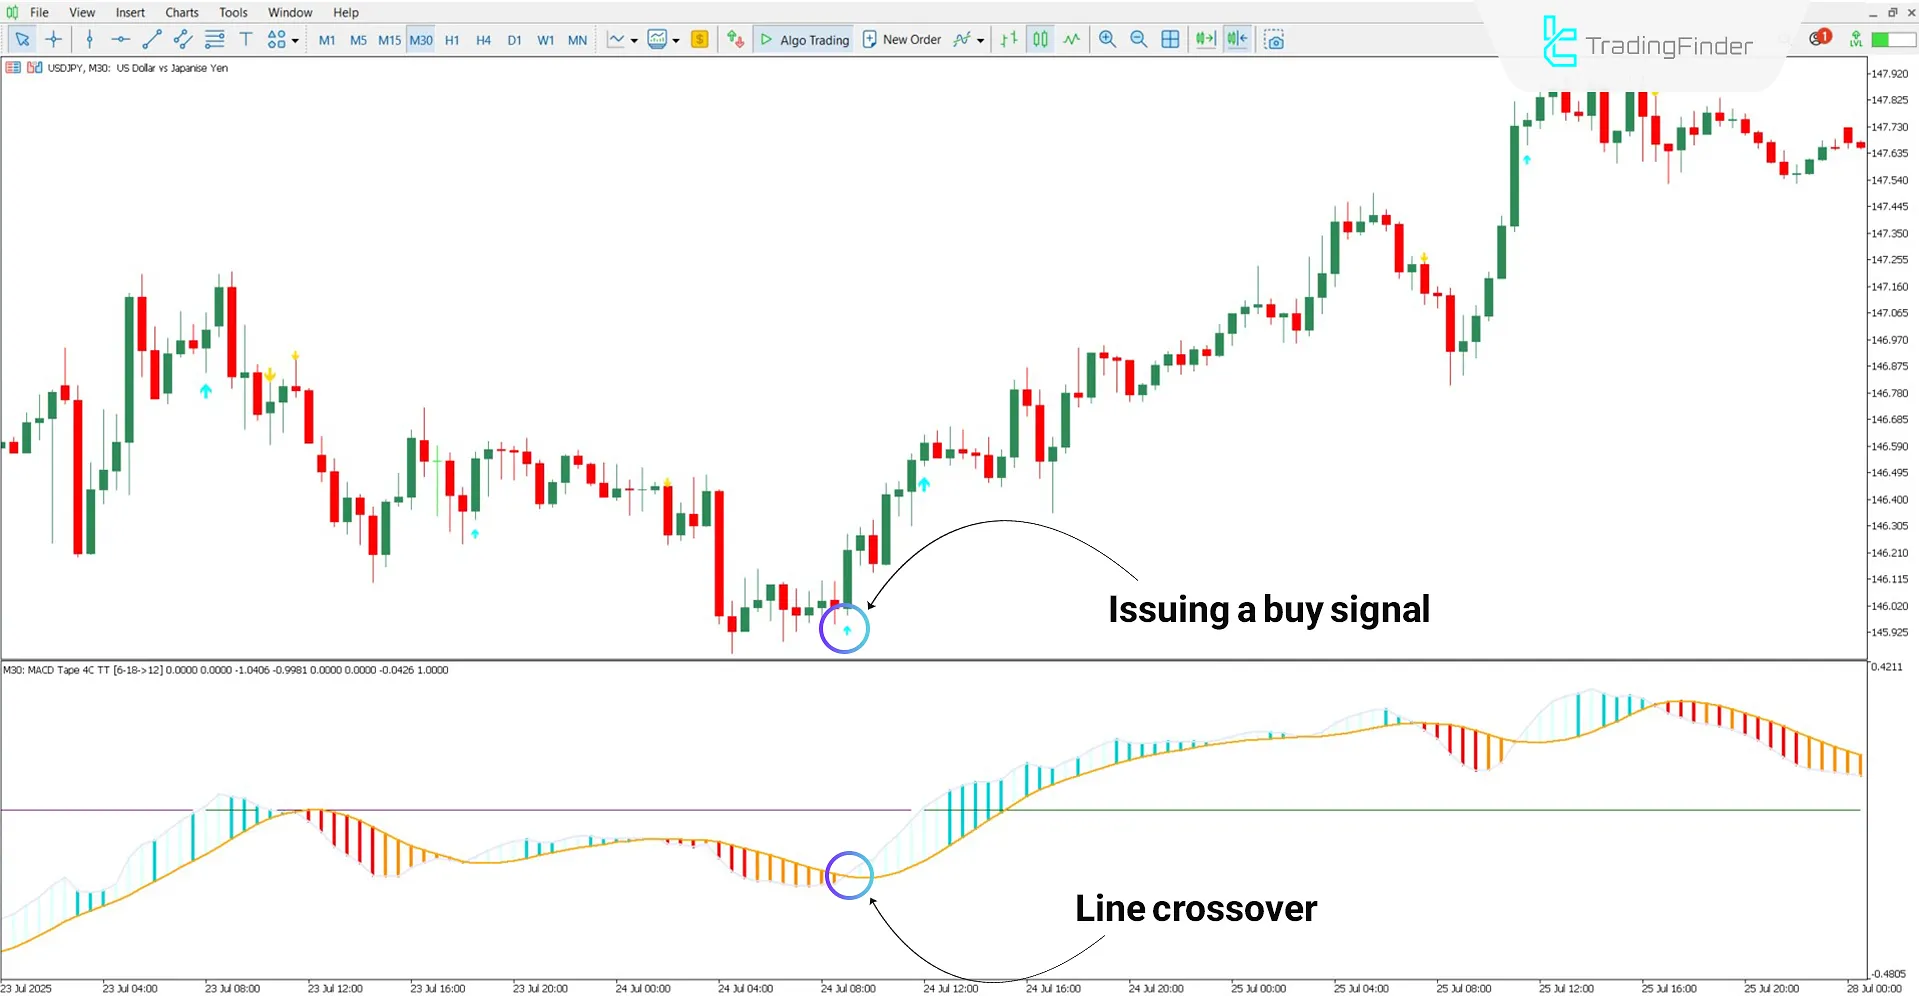Take a chart screenshot with camera icon
Viewport: 1919px width, 996px height.
(1273, 40)
